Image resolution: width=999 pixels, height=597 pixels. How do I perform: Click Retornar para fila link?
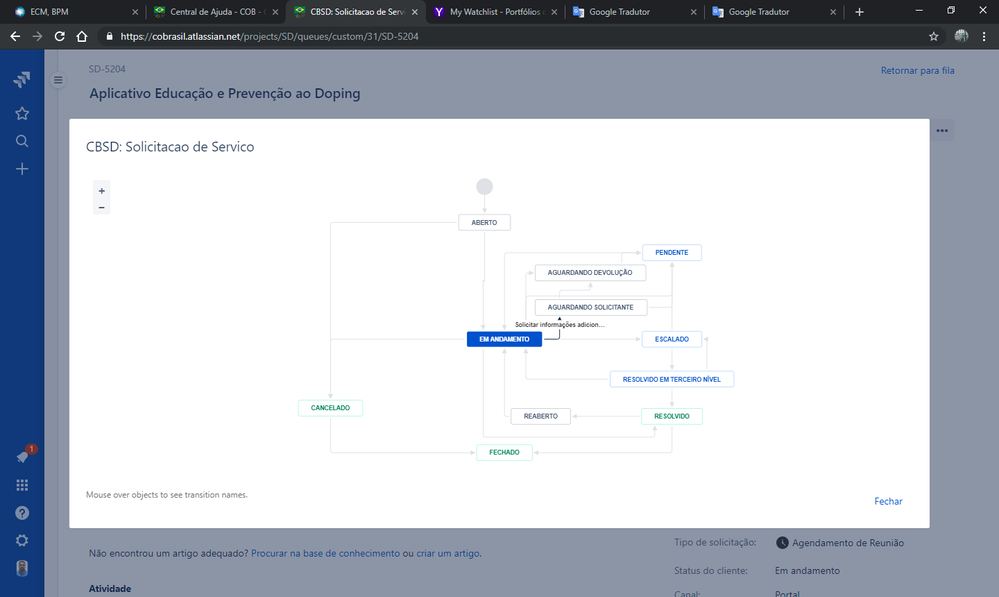coord(917,71)
